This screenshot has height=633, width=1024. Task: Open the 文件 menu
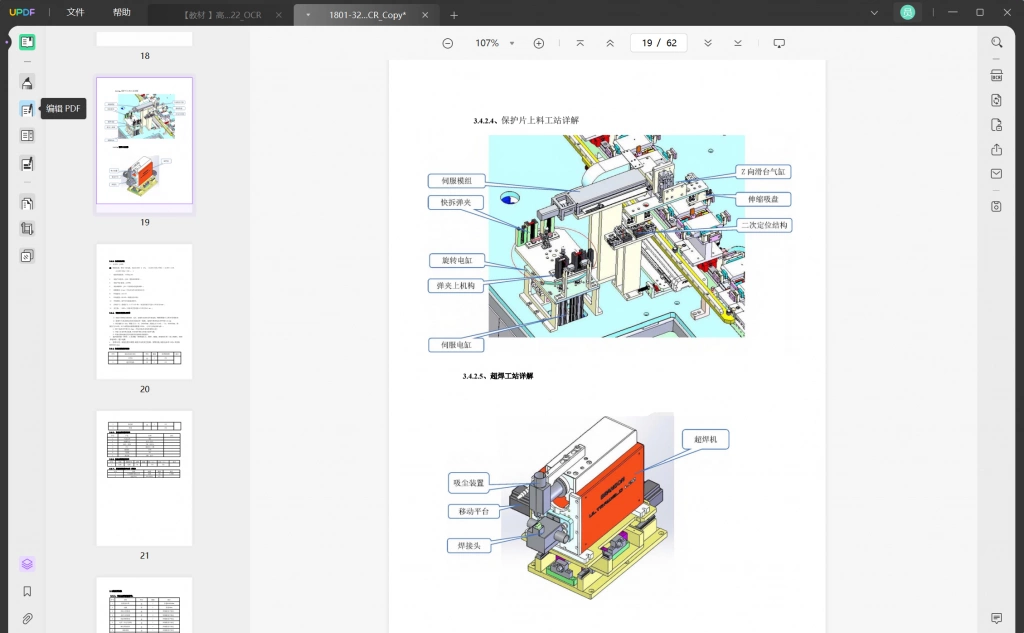[76, 12]
